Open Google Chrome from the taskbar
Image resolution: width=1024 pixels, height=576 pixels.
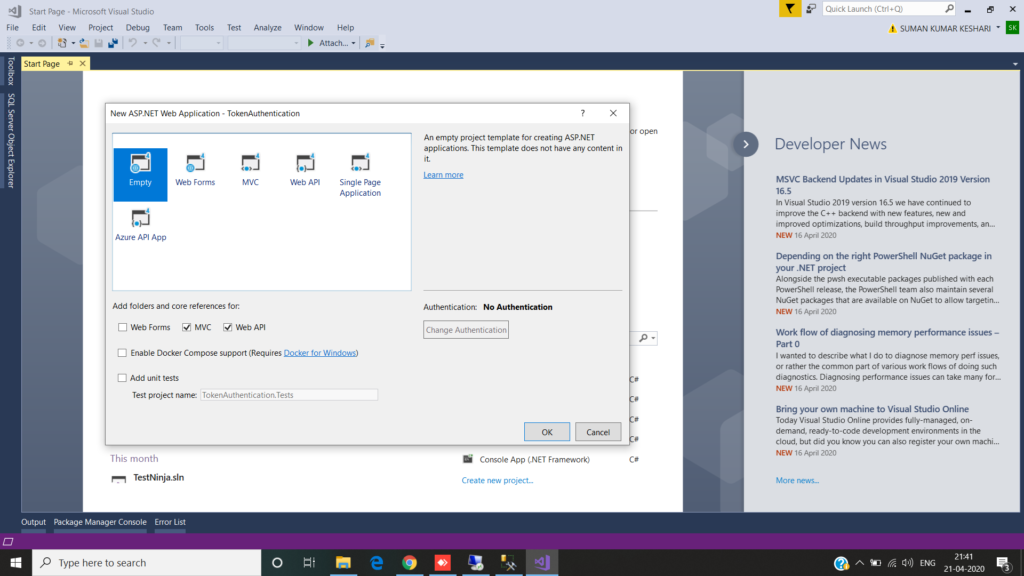(409, 562)
